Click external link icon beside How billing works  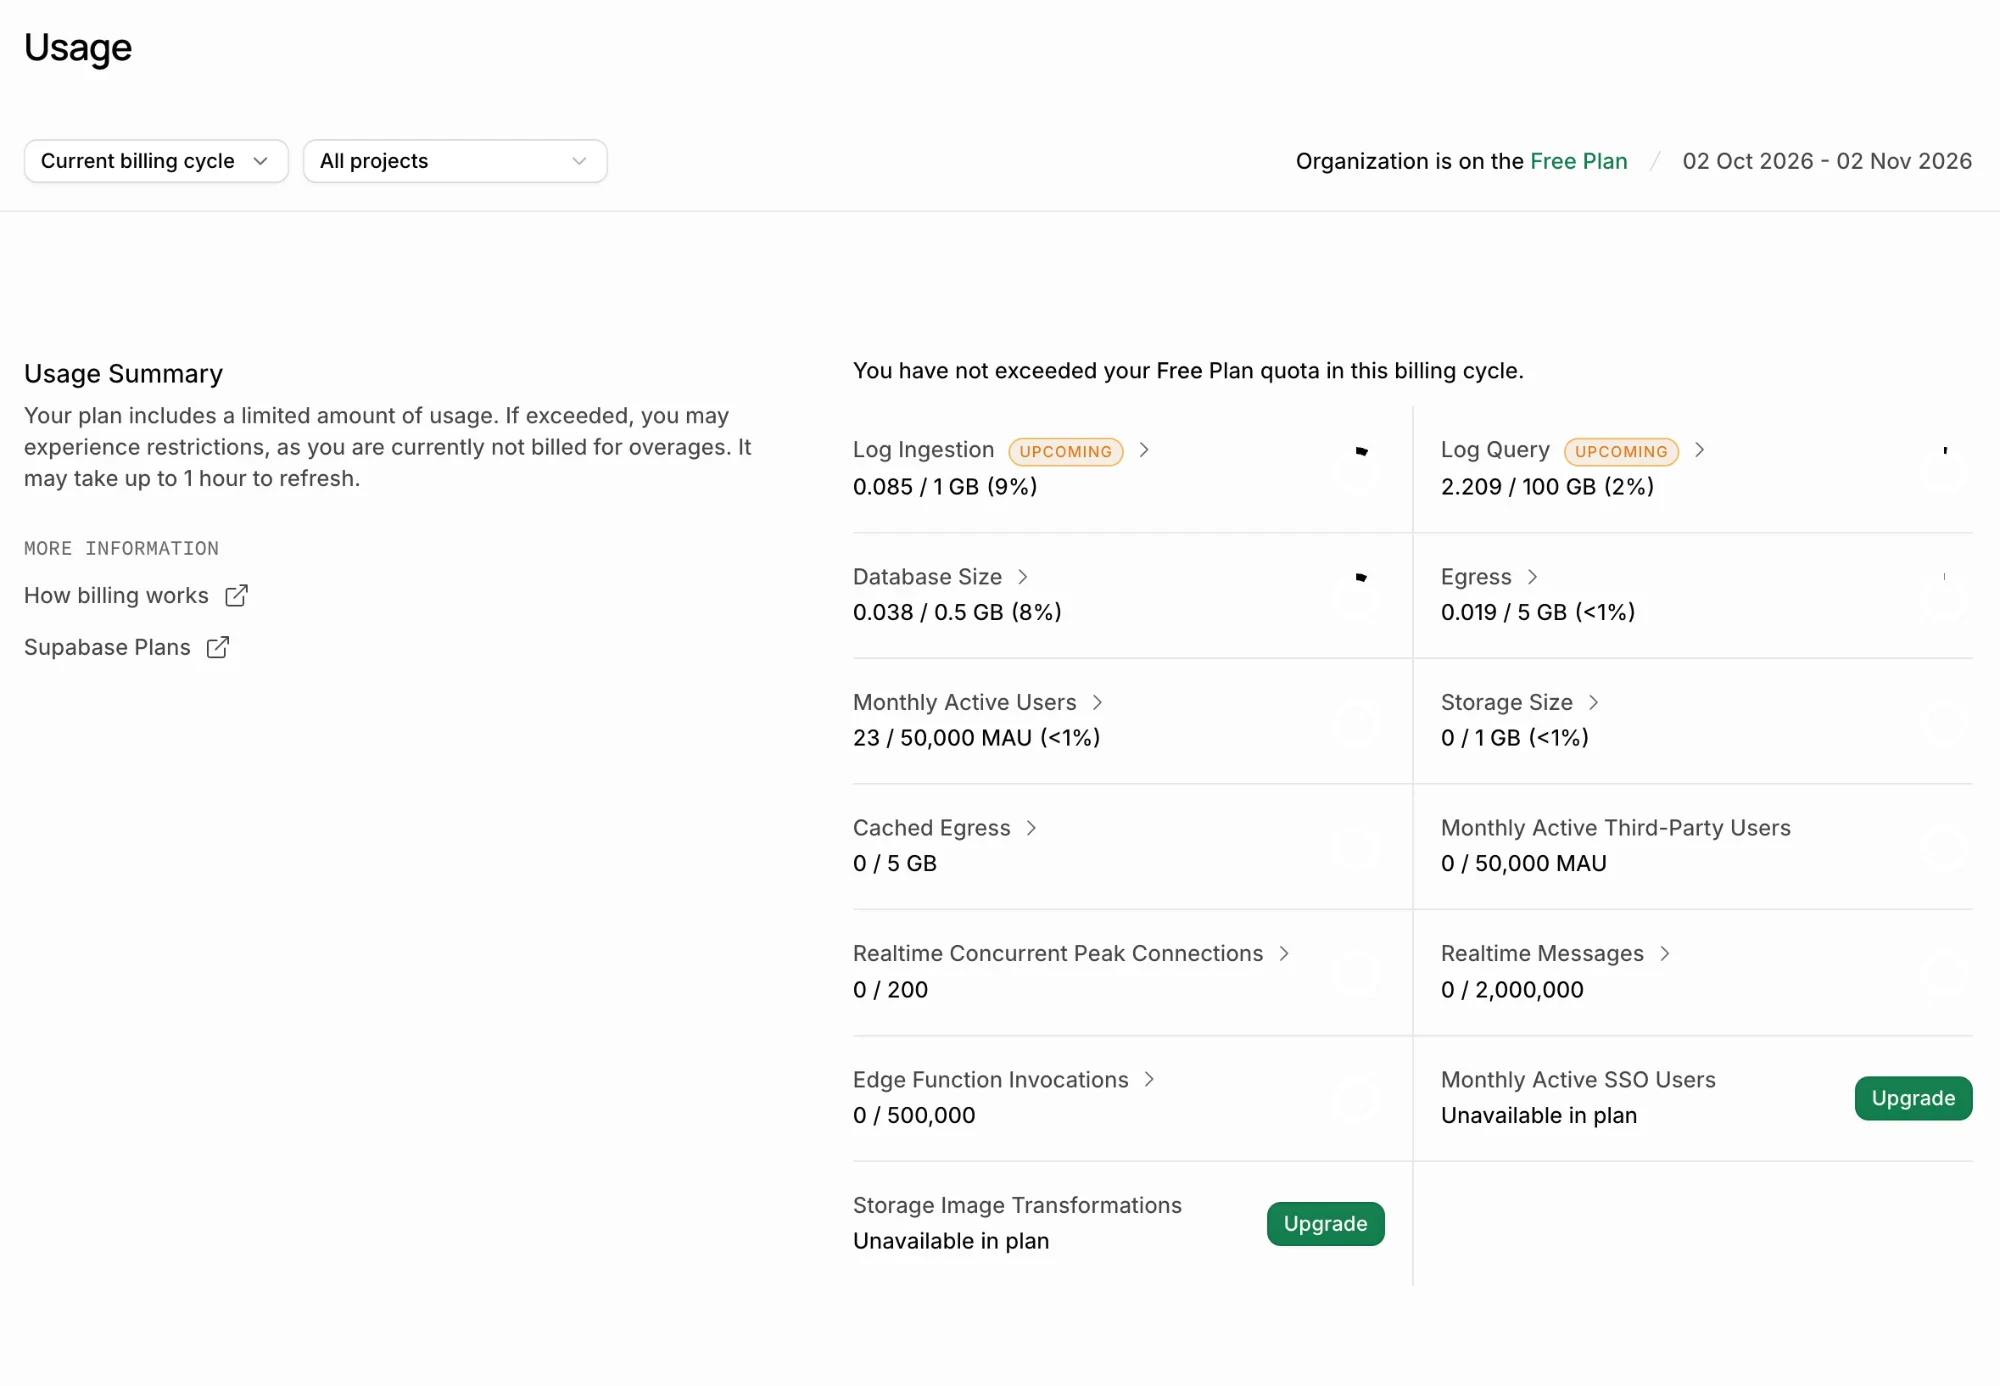[236, 595]
